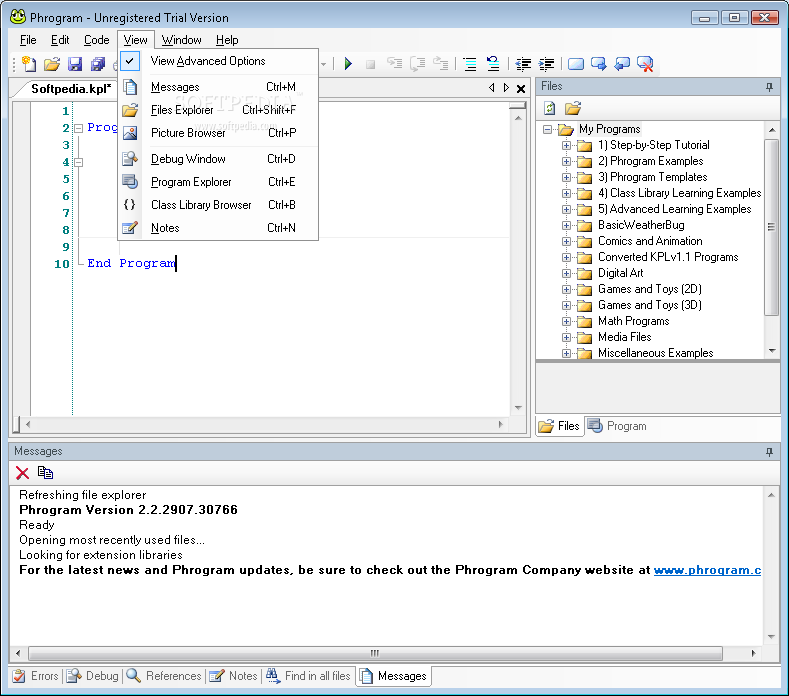Run the program with green play button
Image resolution: width=789 pixels, height=696 pixels.
click(348, 64)
